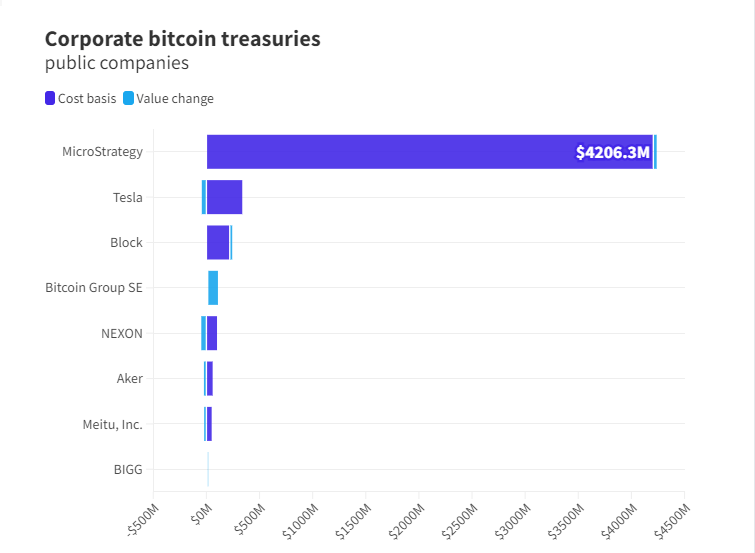The width and height of the screenshot is (755, 553).
Task: Click the $4206.3M value label
Action: (613, 153)
